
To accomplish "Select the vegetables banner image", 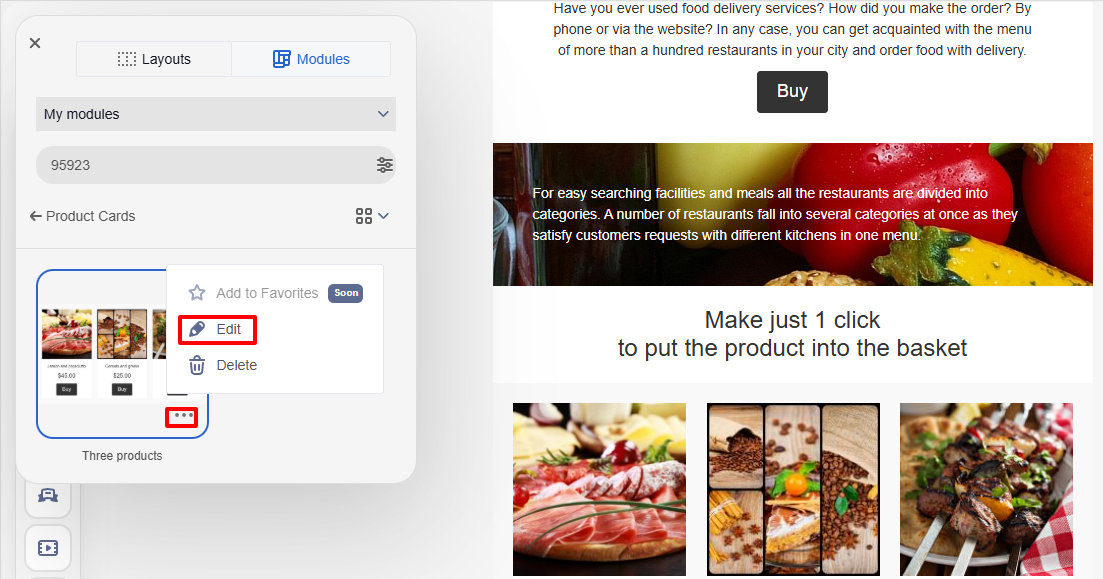I will point(793,215).
